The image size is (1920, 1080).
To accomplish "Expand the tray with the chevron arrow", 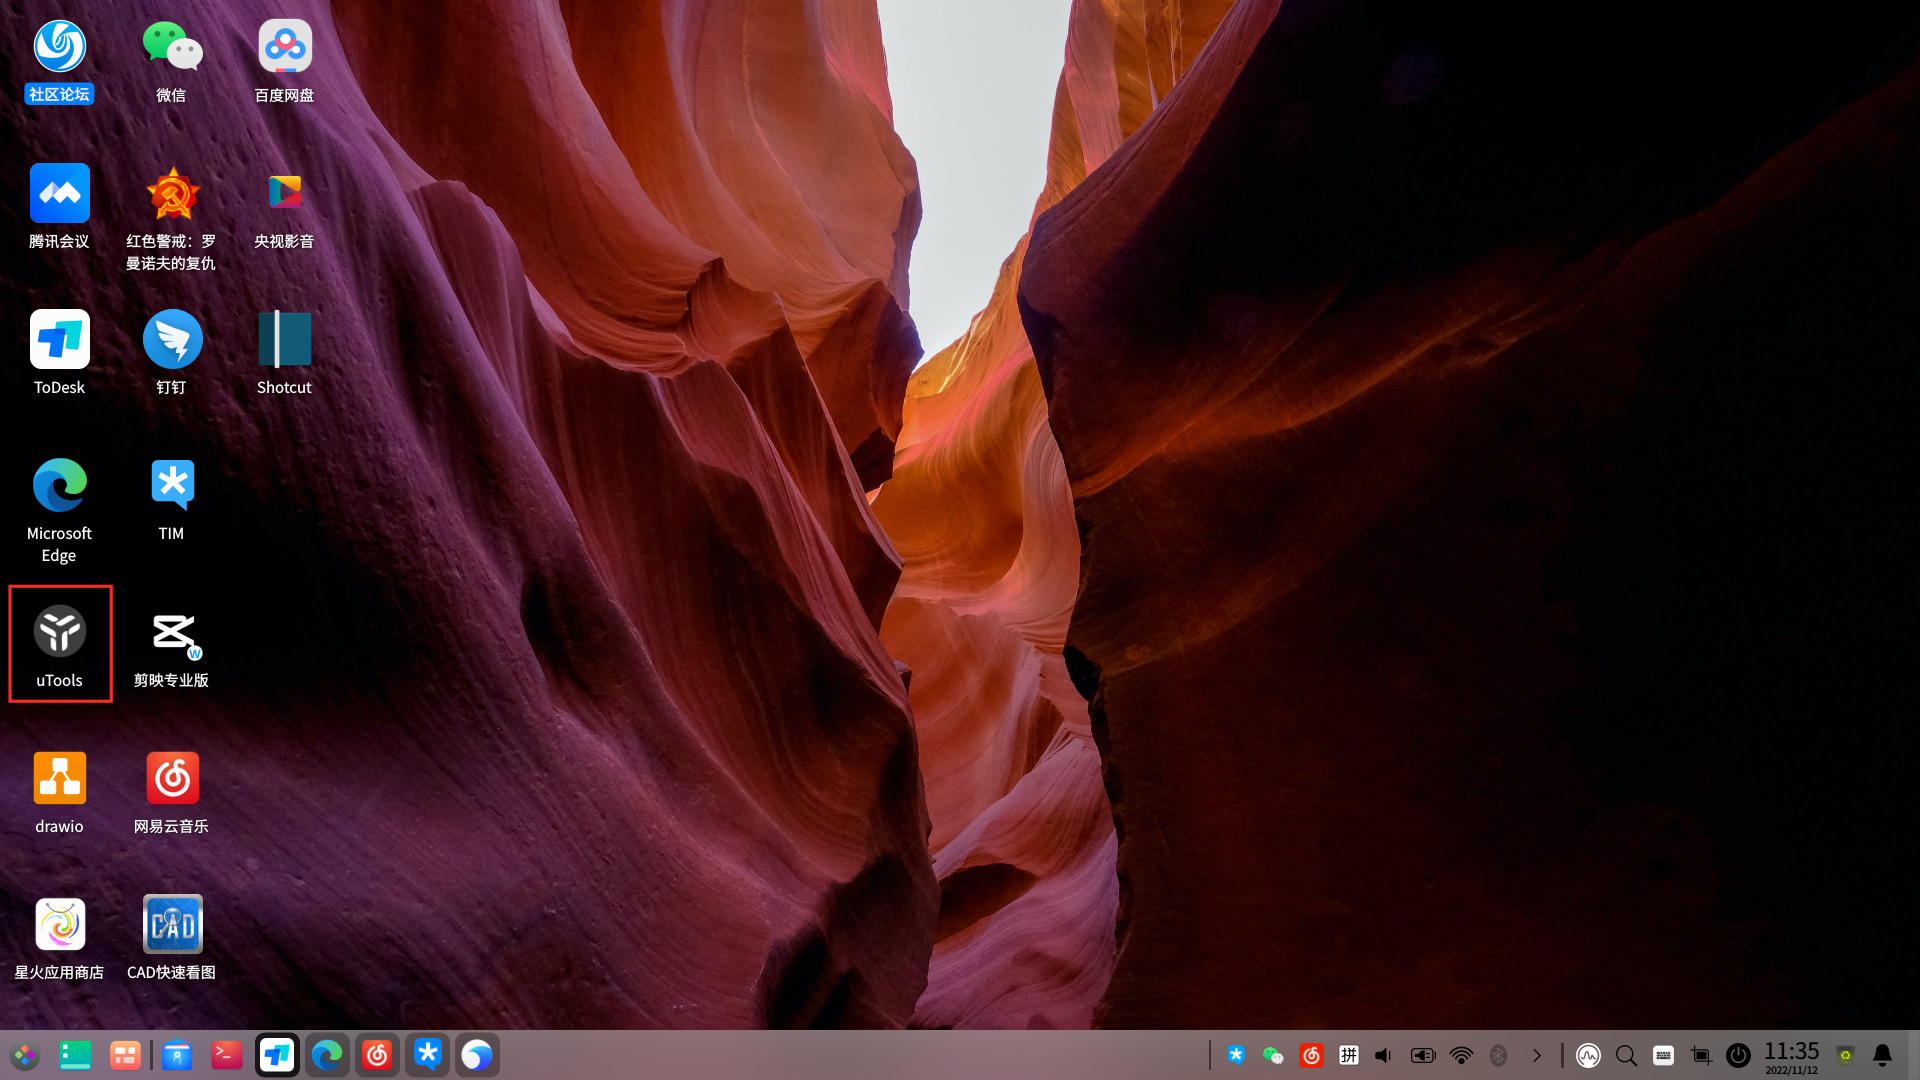I will coord(1536,1055).
